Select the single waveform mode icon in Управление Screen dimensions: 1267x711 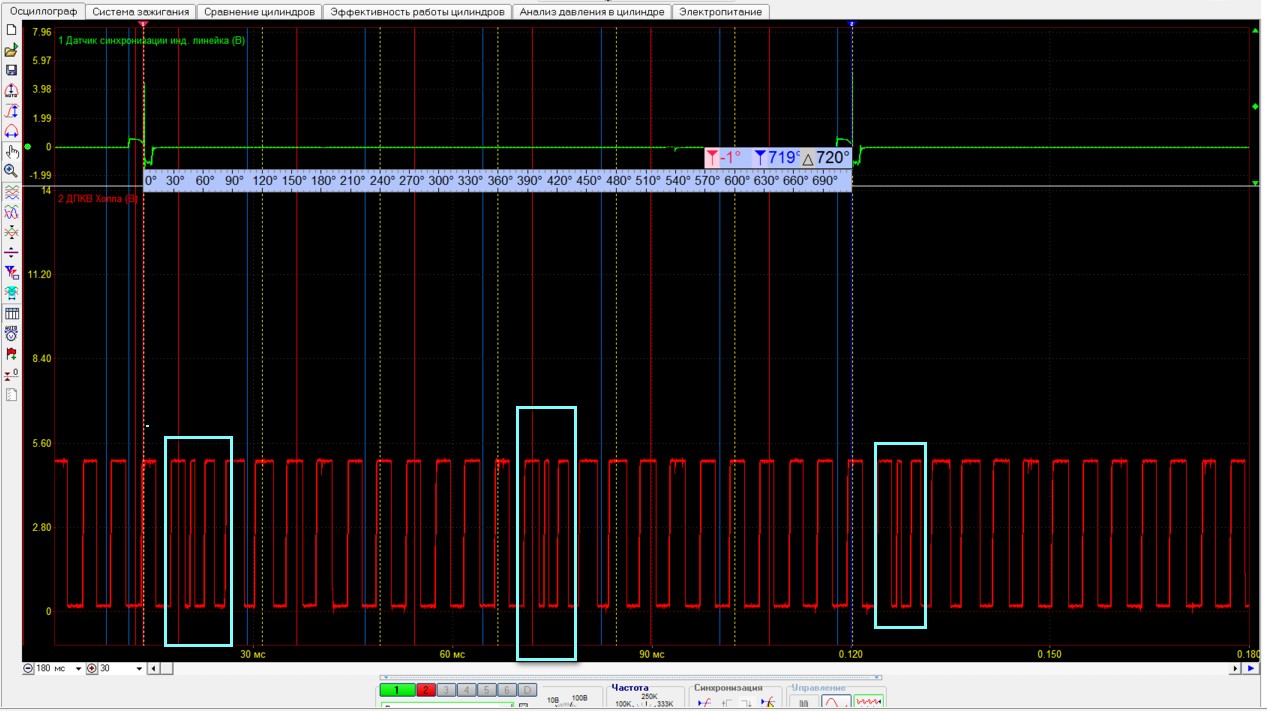(836, 703)
